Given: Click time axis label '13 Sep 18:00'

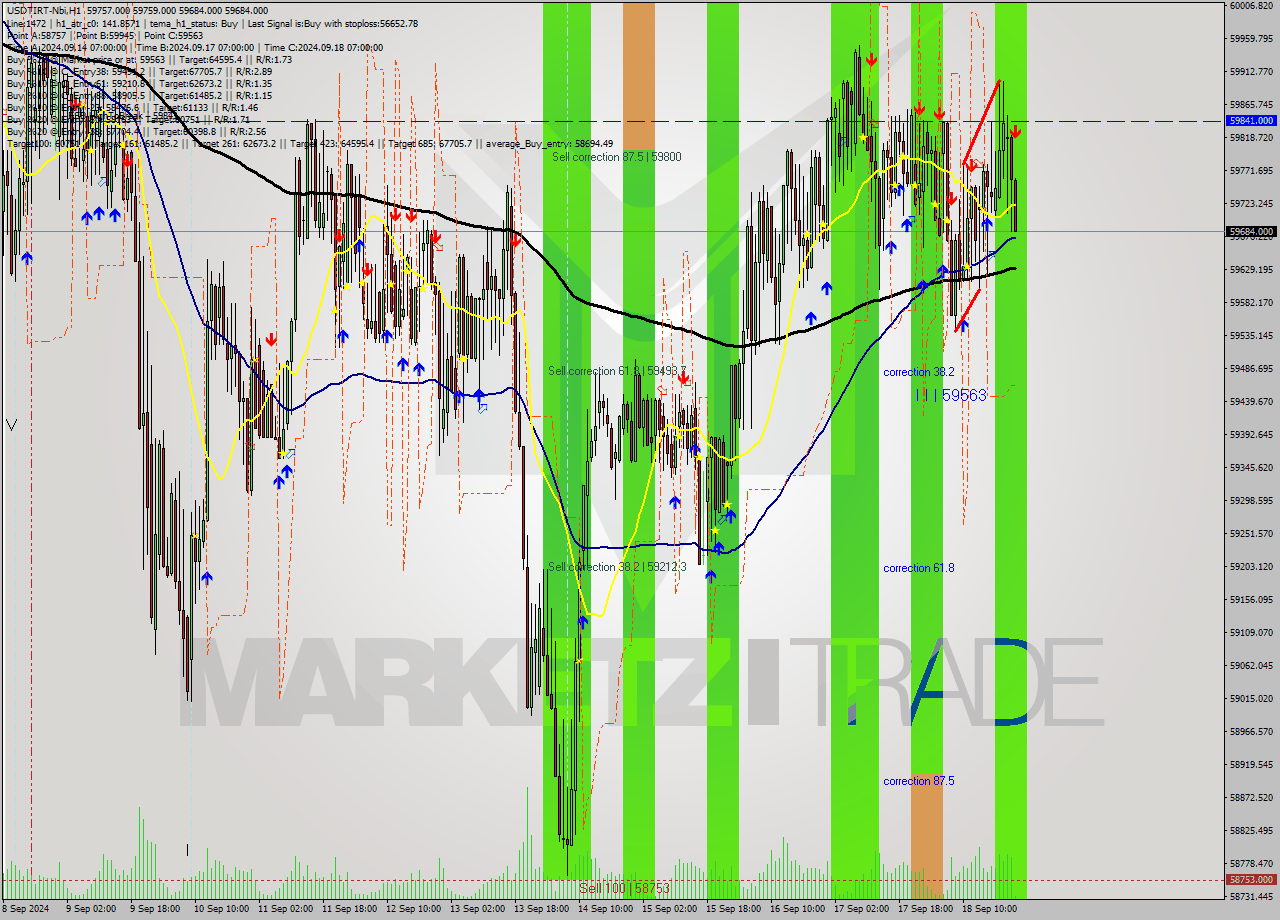Looking at the screenshot, I should 541,909.
